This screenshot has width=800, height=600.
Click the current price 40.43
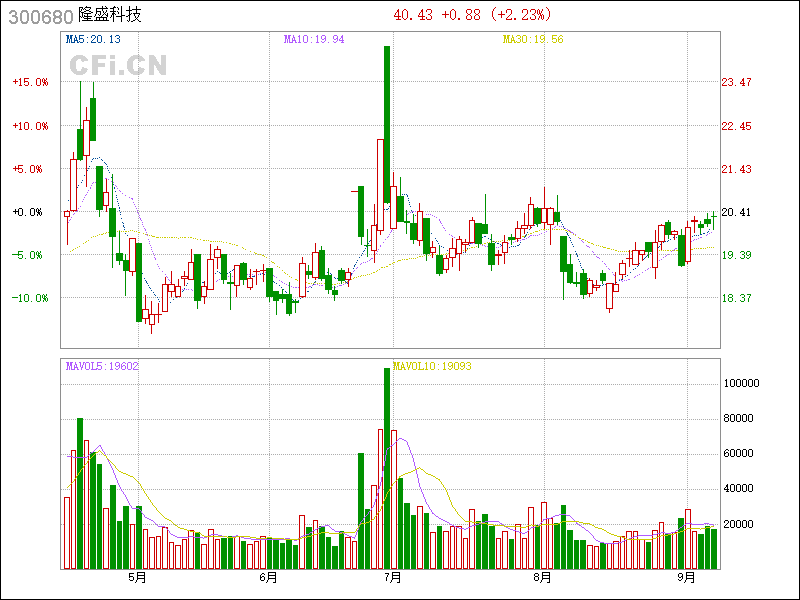point(414,15)
